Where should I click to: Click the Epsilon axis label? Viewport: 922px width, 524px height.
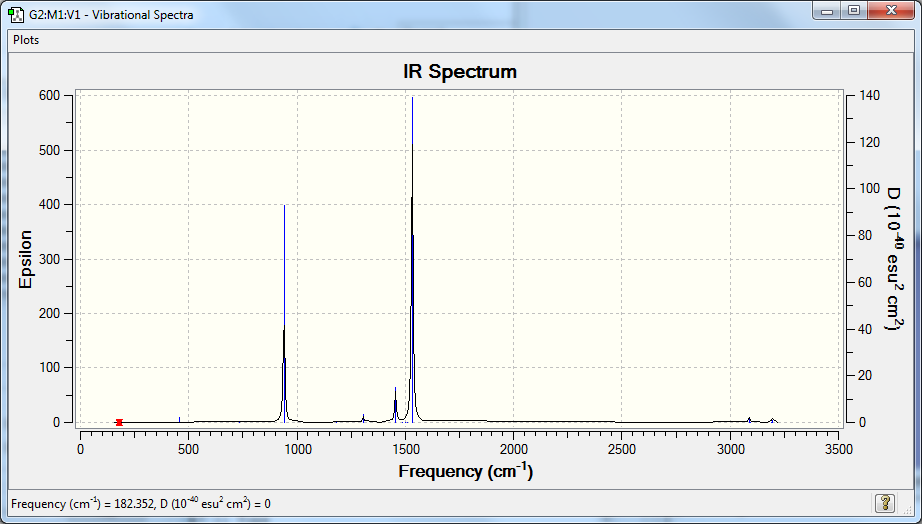[x=25, y=259]
